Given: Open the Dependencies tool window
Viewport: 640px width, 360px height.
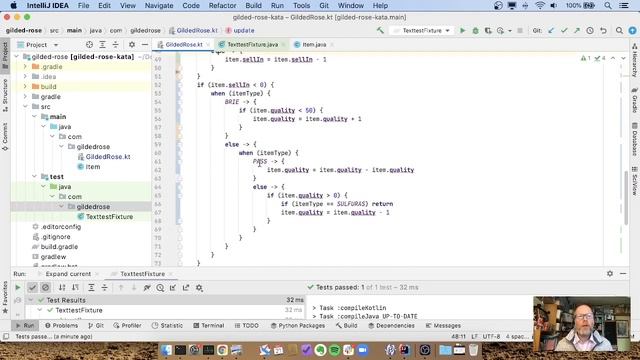Looking at the screenshot, I should tap(391, 326).
